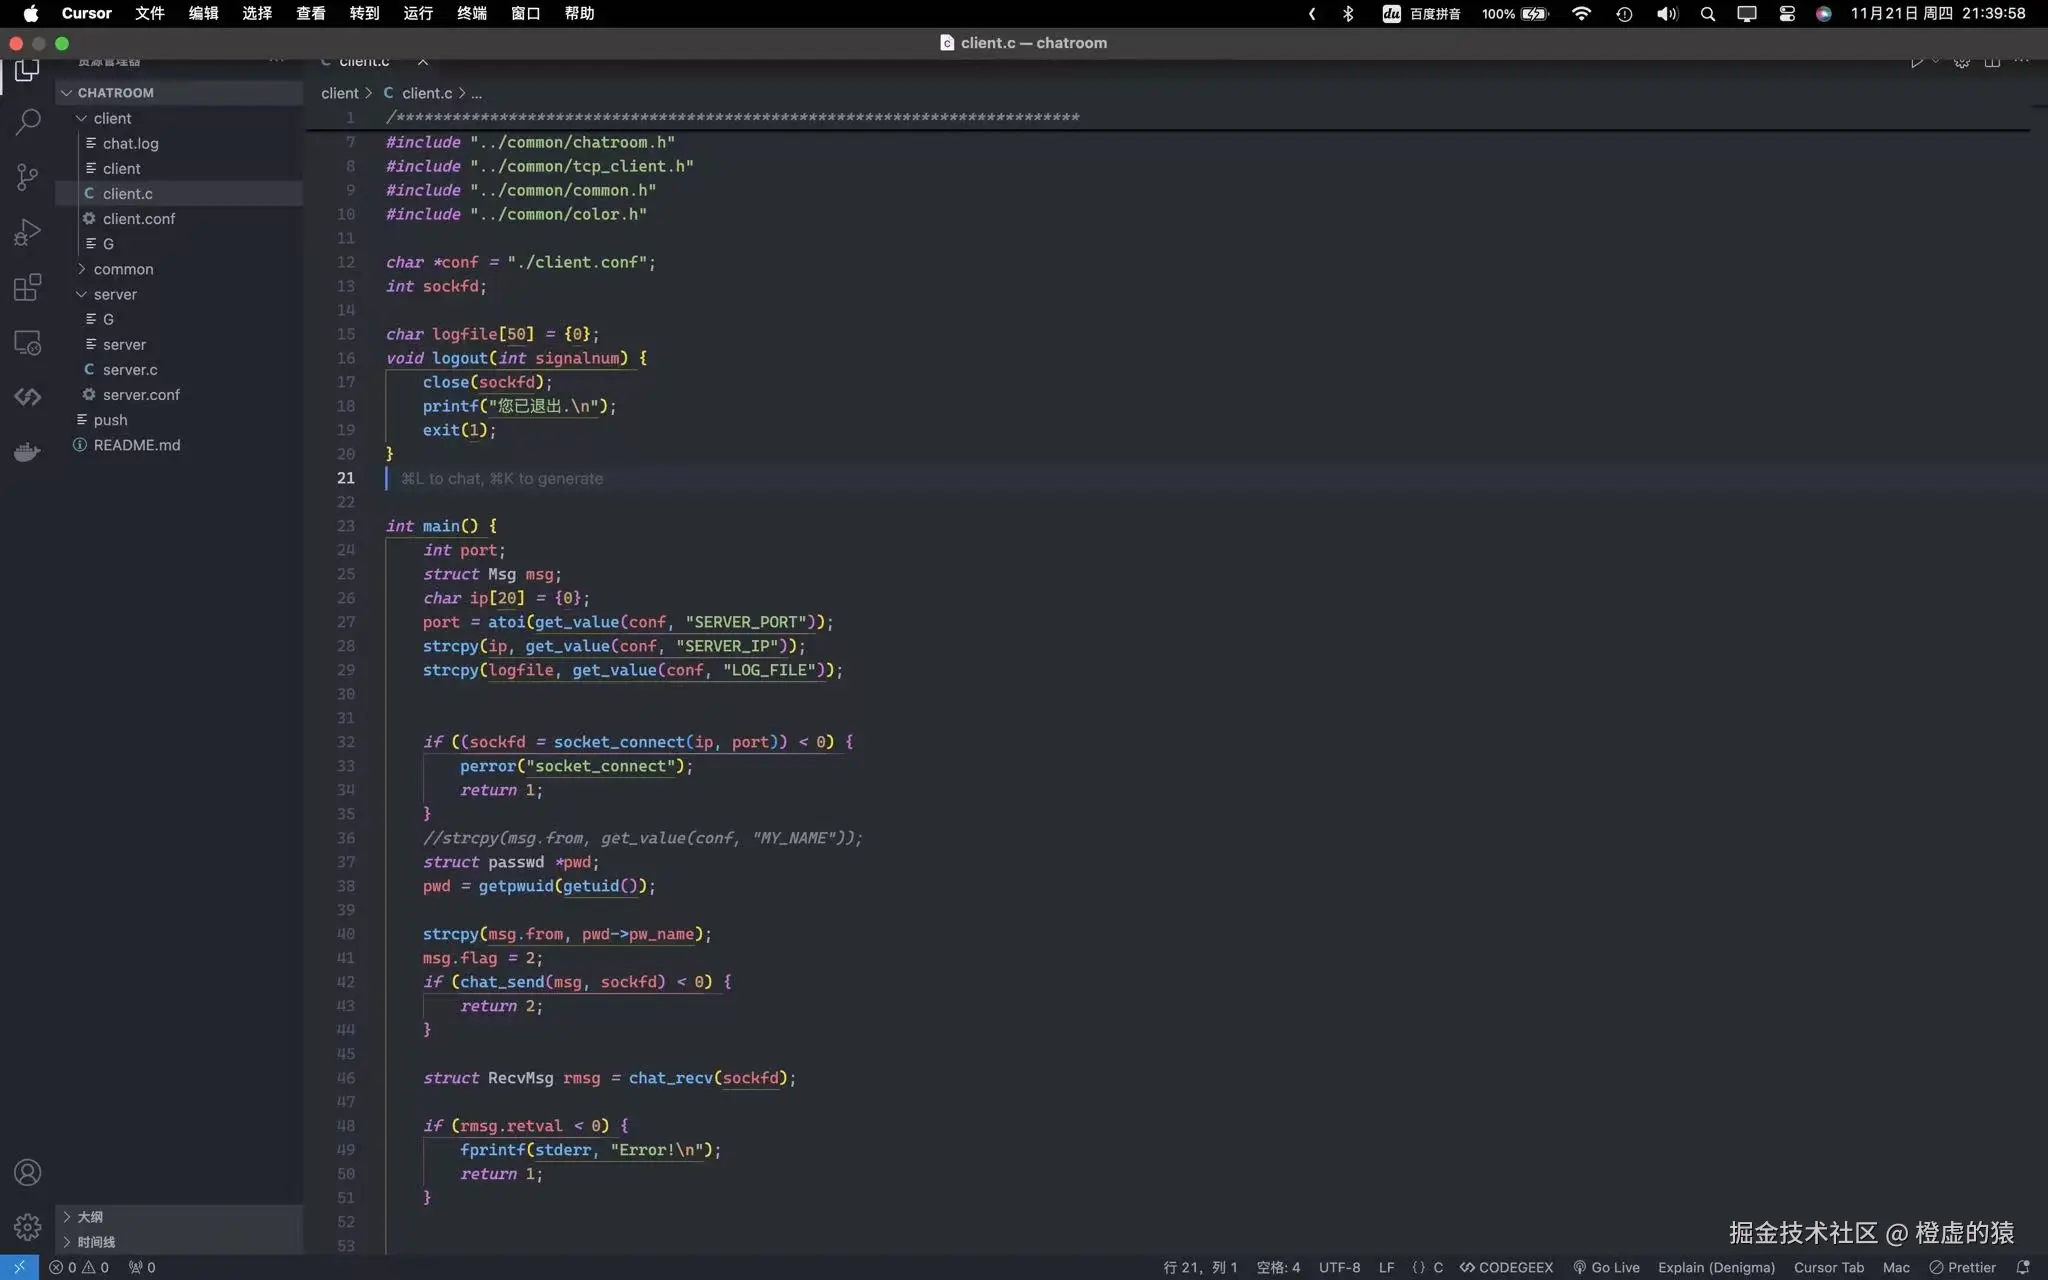Collapse the client folder in explorer
Viewport: 2048px width, 1280px height.
pyautogui.click(x=112, y=118)
